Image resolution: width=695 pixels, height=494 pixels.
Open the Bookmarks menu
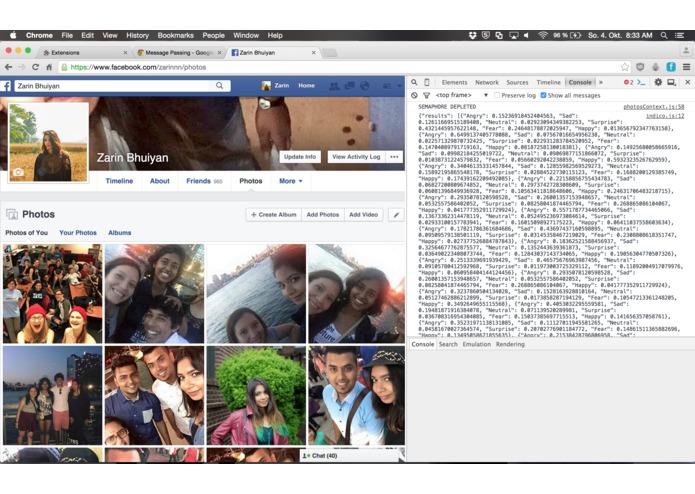176,35
